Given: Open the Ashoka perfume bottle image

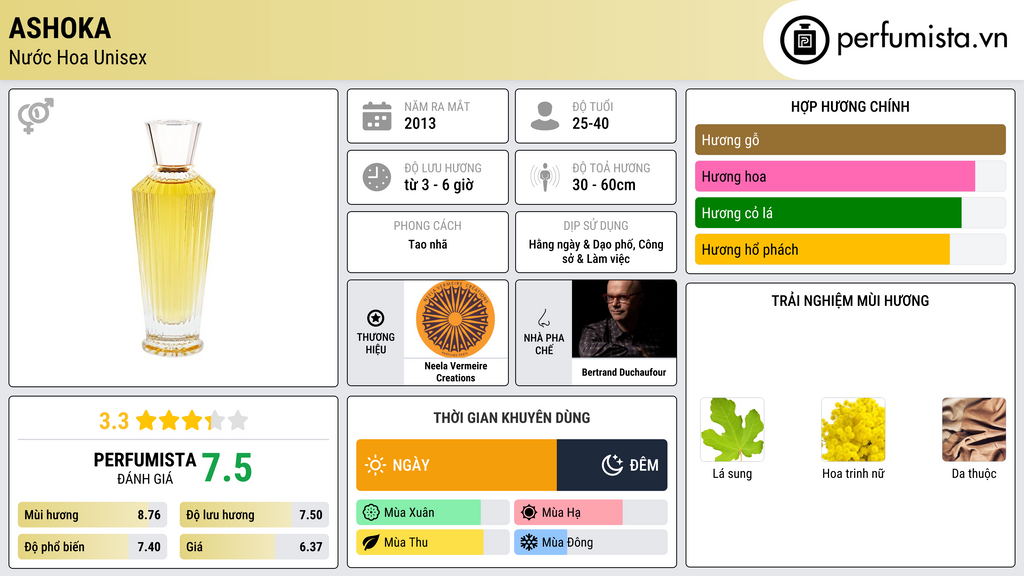Looking at the screenshot, I should tap(173, 238).
